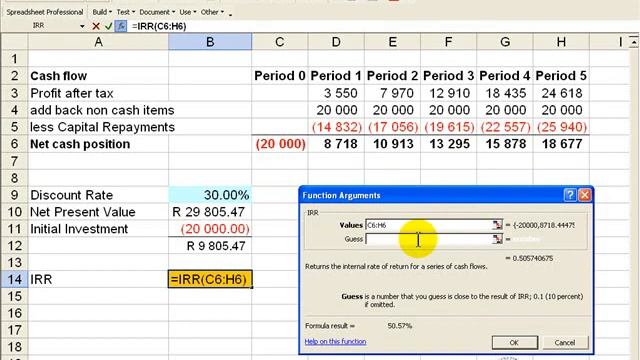Select column H header
640x360 pixels.
(x=561, y=42)
